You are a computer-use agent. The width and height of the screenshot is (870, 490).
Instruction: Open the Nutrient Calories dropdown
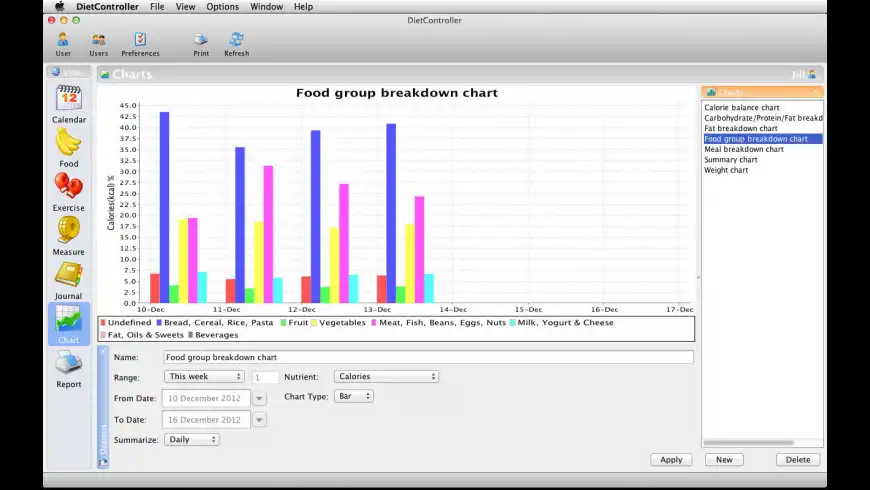click(385, 377)
